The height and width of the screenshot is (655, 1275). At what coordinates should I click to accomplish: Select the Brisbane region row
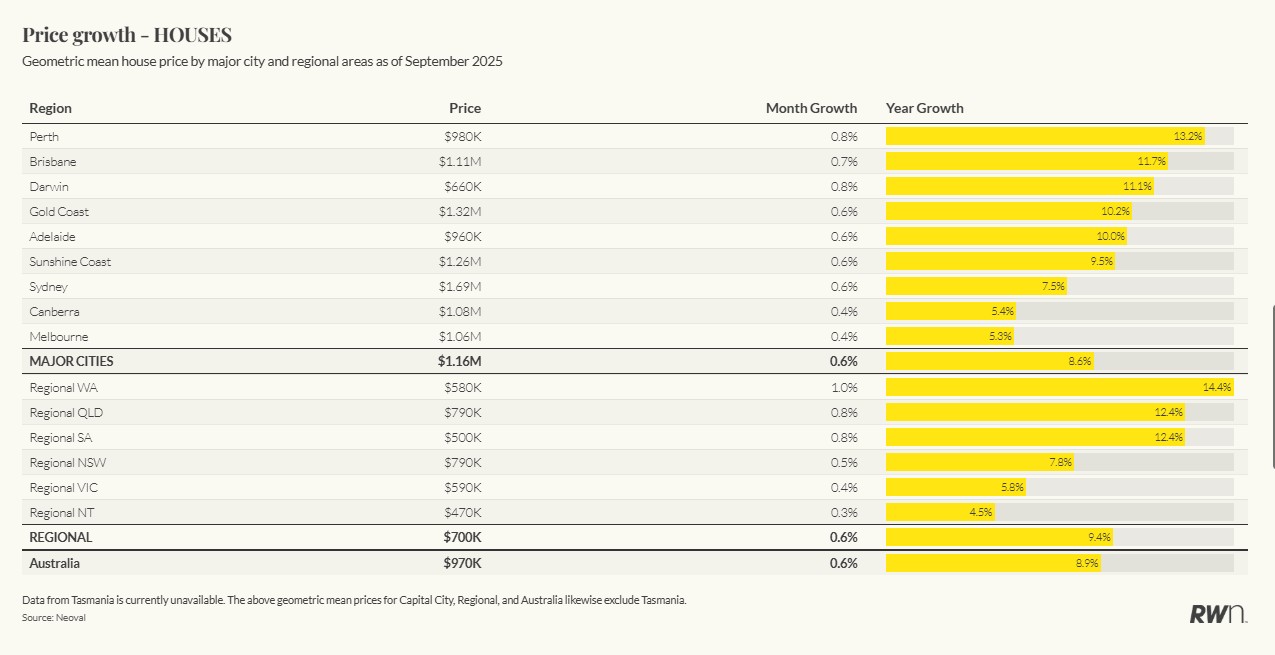[x=53, y=161]
